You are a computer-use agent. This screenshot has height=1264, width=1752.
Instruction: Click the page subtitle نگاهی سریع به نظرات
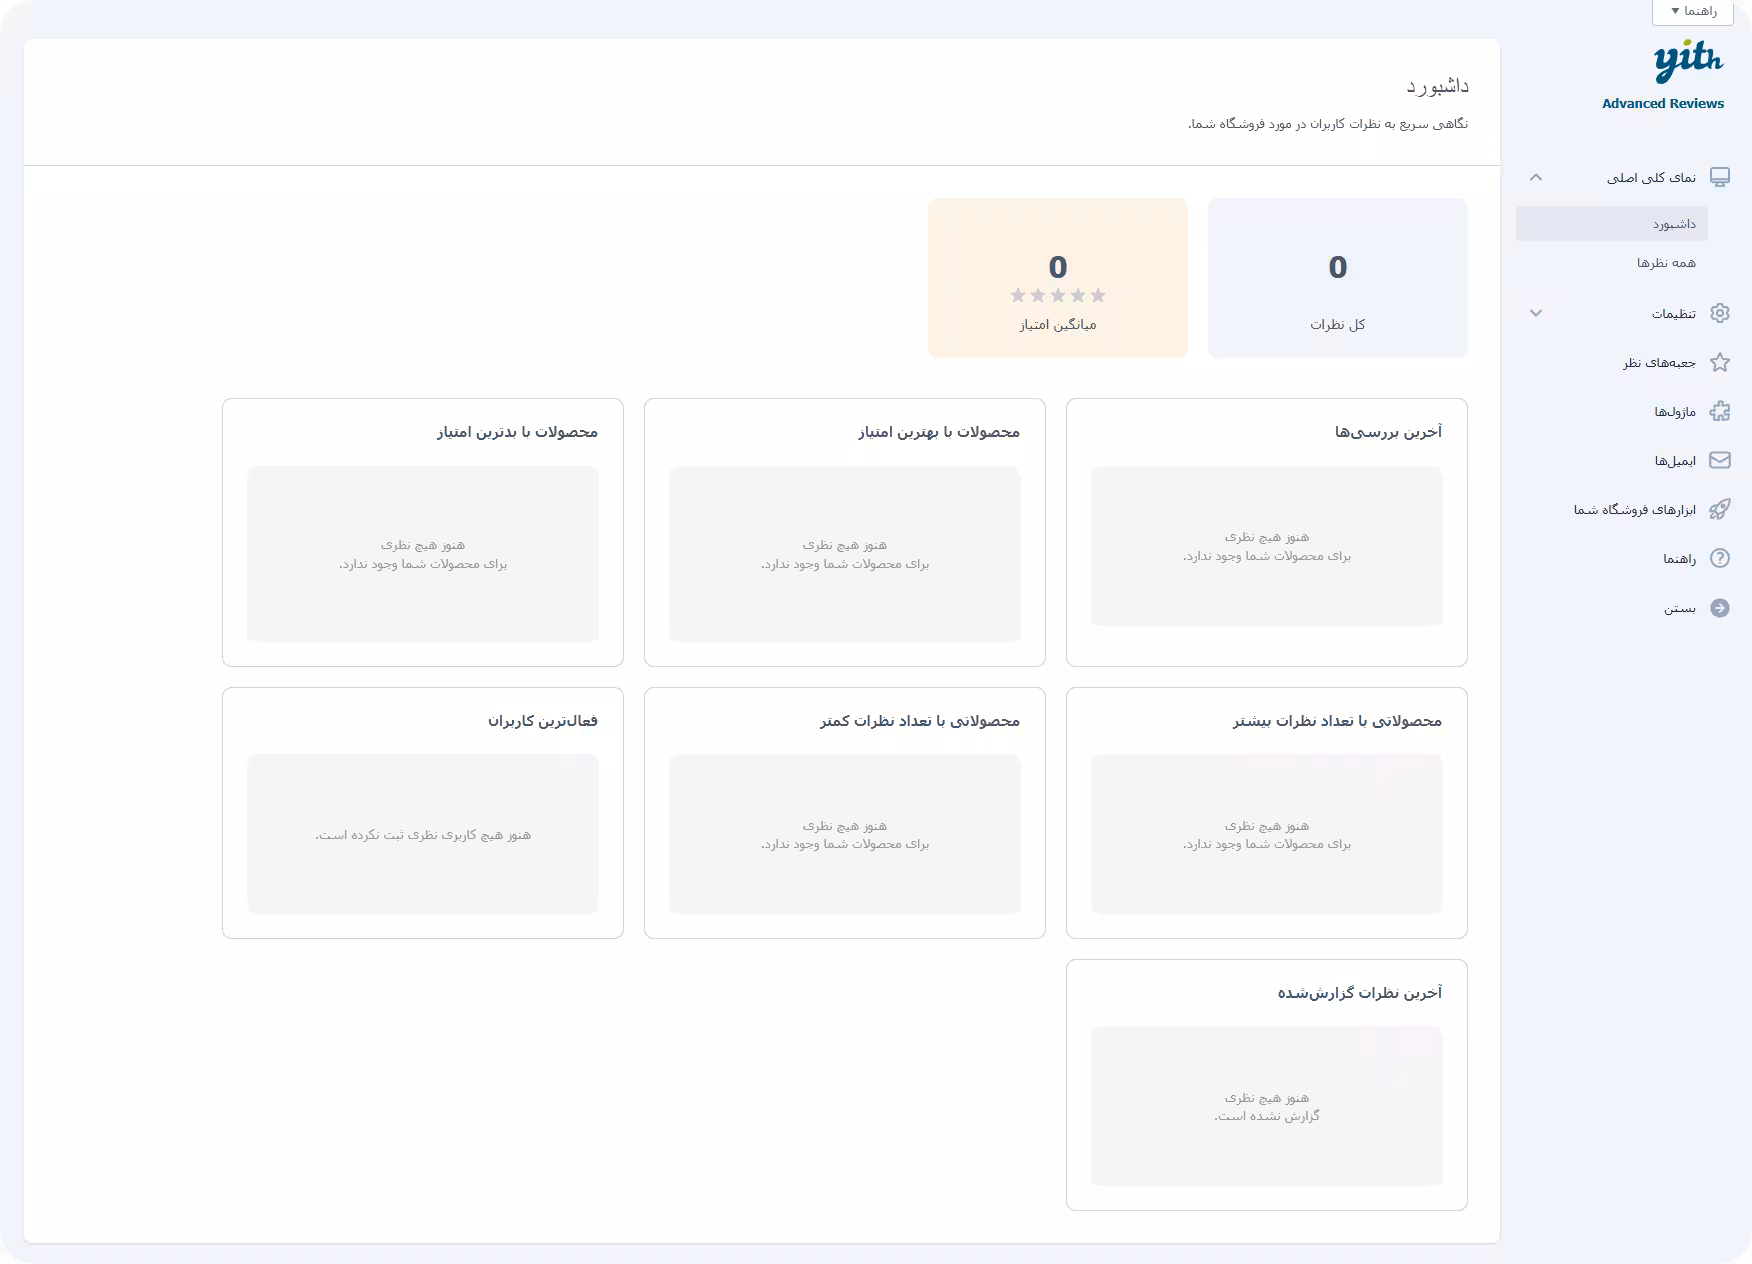point(1328,124)
